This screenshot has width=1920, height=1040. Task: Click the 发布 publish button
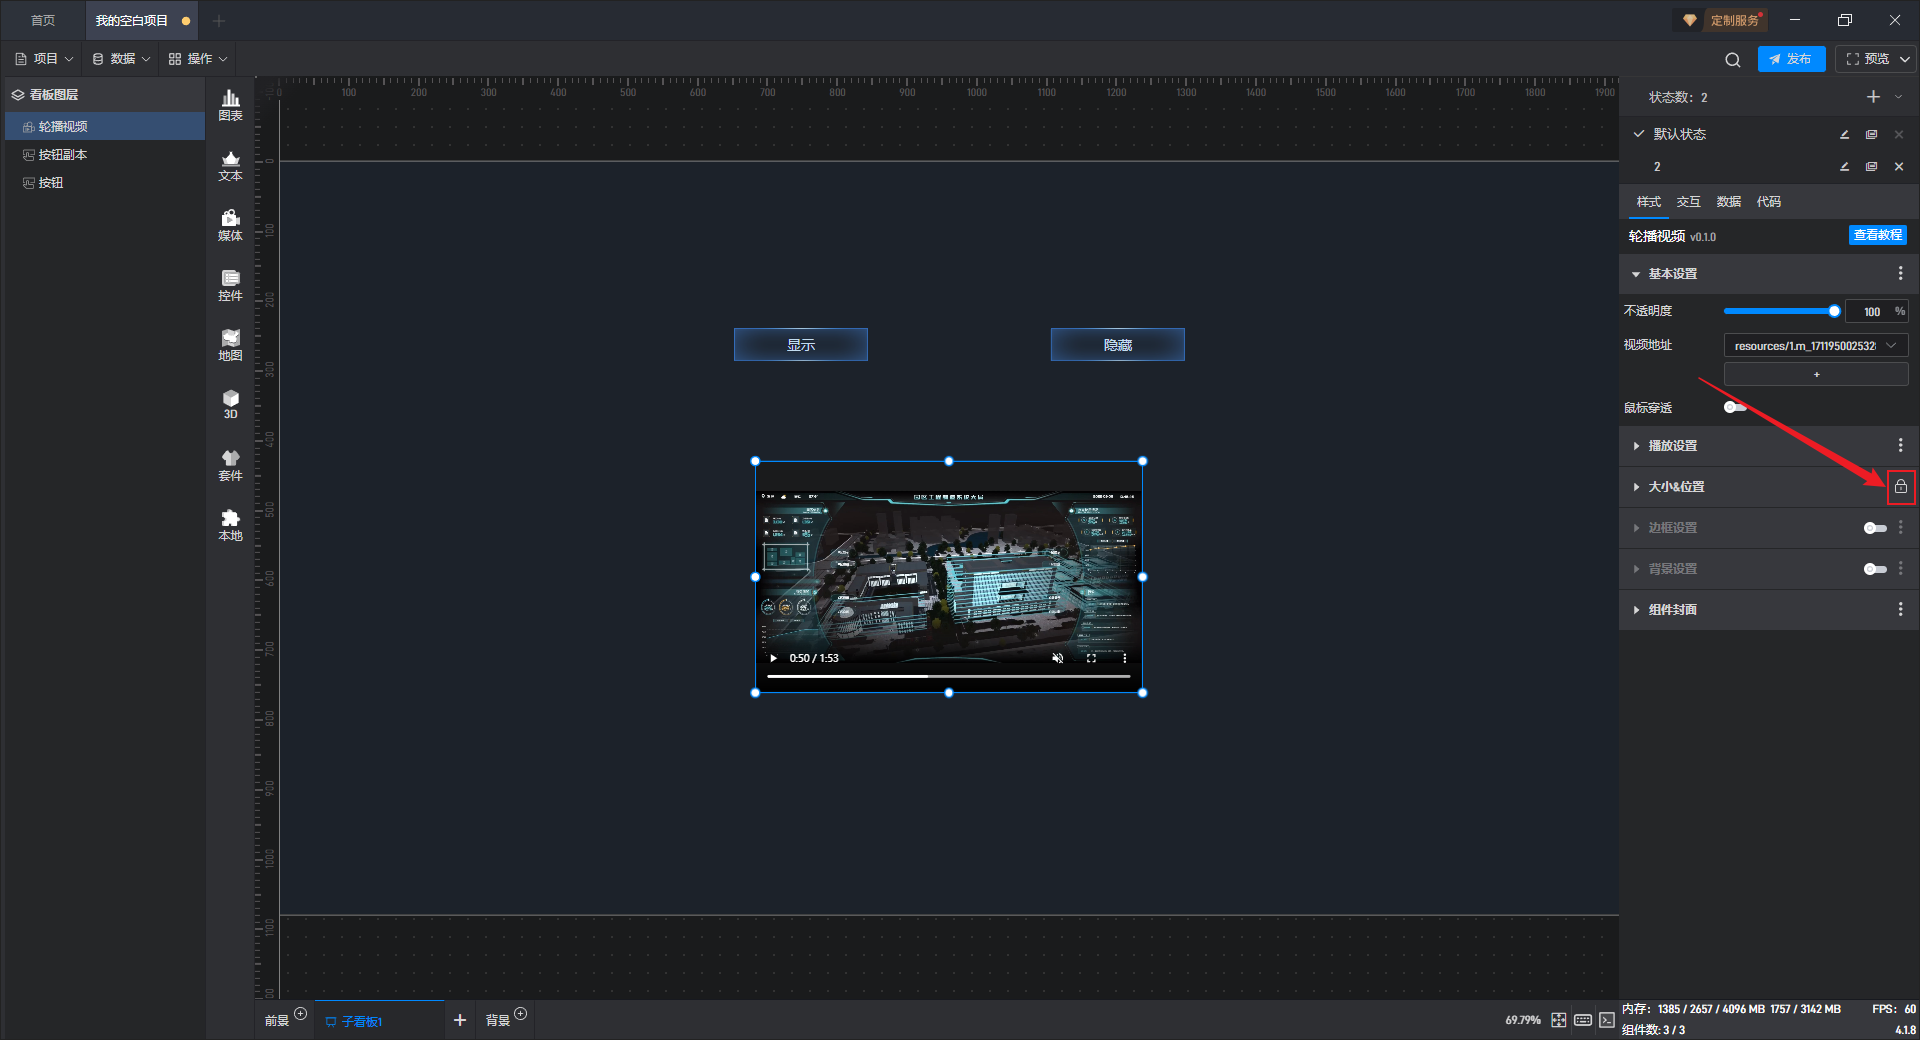1791,59
